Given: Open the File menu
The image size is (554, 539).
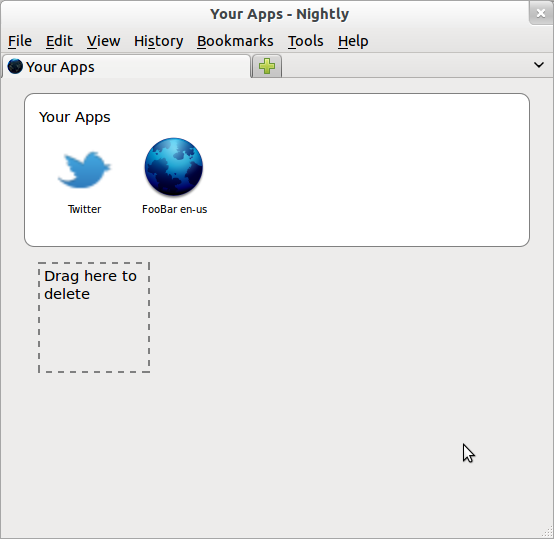Looking at the screenshot, I should 20,41.
